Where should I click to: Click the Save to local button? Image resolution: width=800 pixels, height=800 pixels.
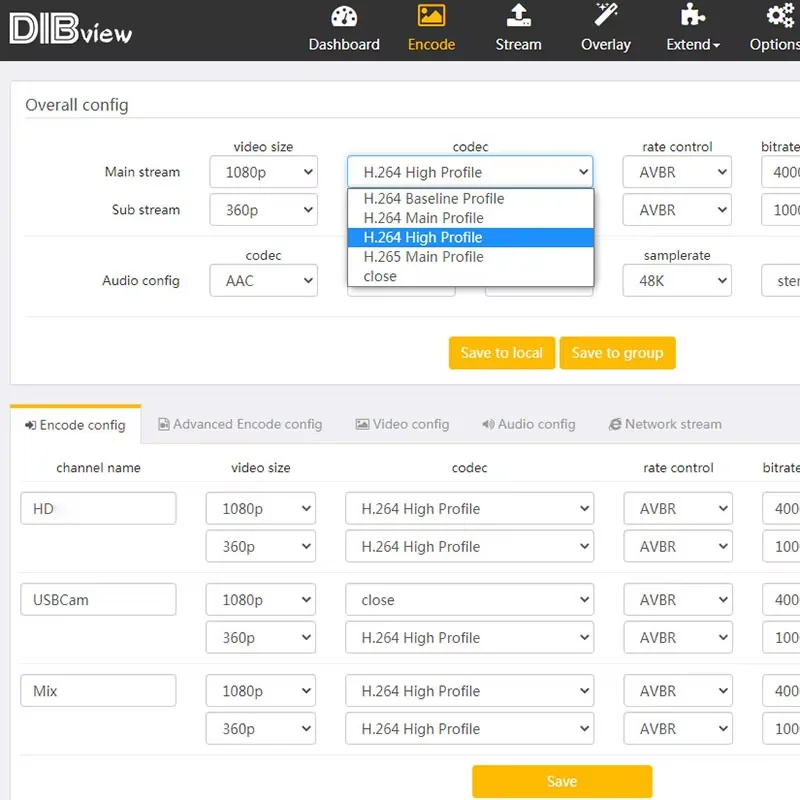[501, 353]
